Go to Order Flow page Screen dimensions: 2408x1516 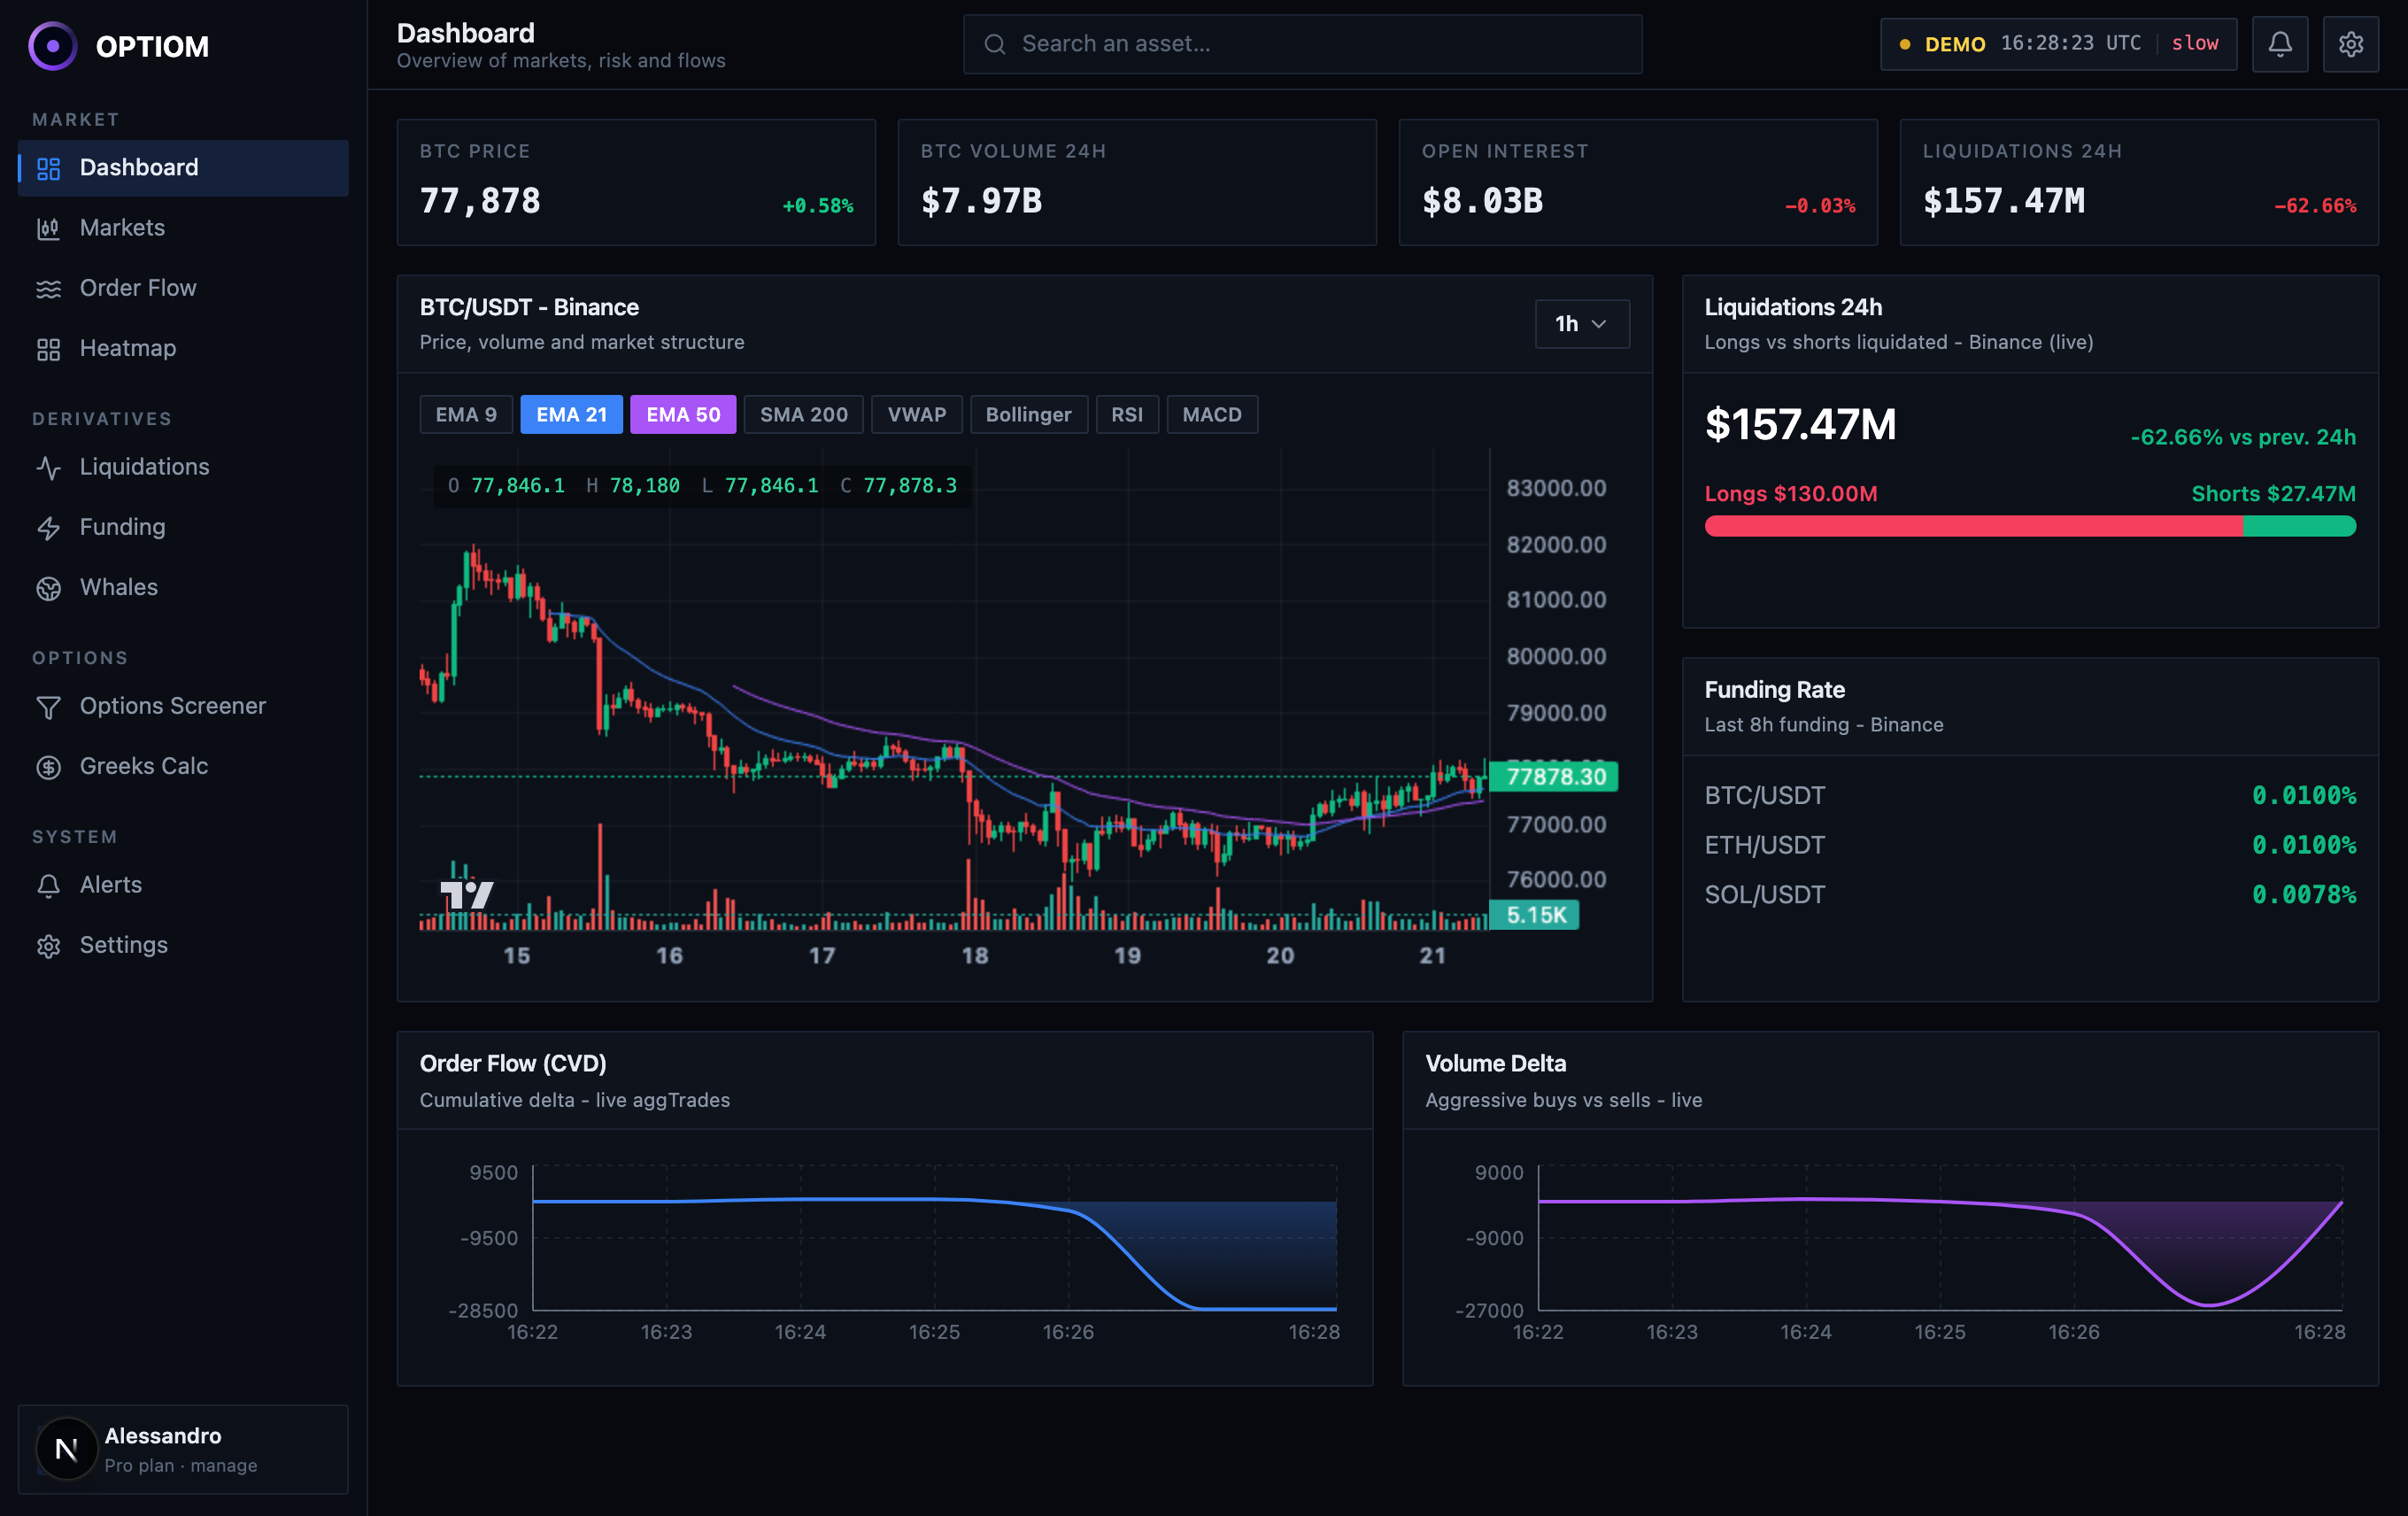183,288
